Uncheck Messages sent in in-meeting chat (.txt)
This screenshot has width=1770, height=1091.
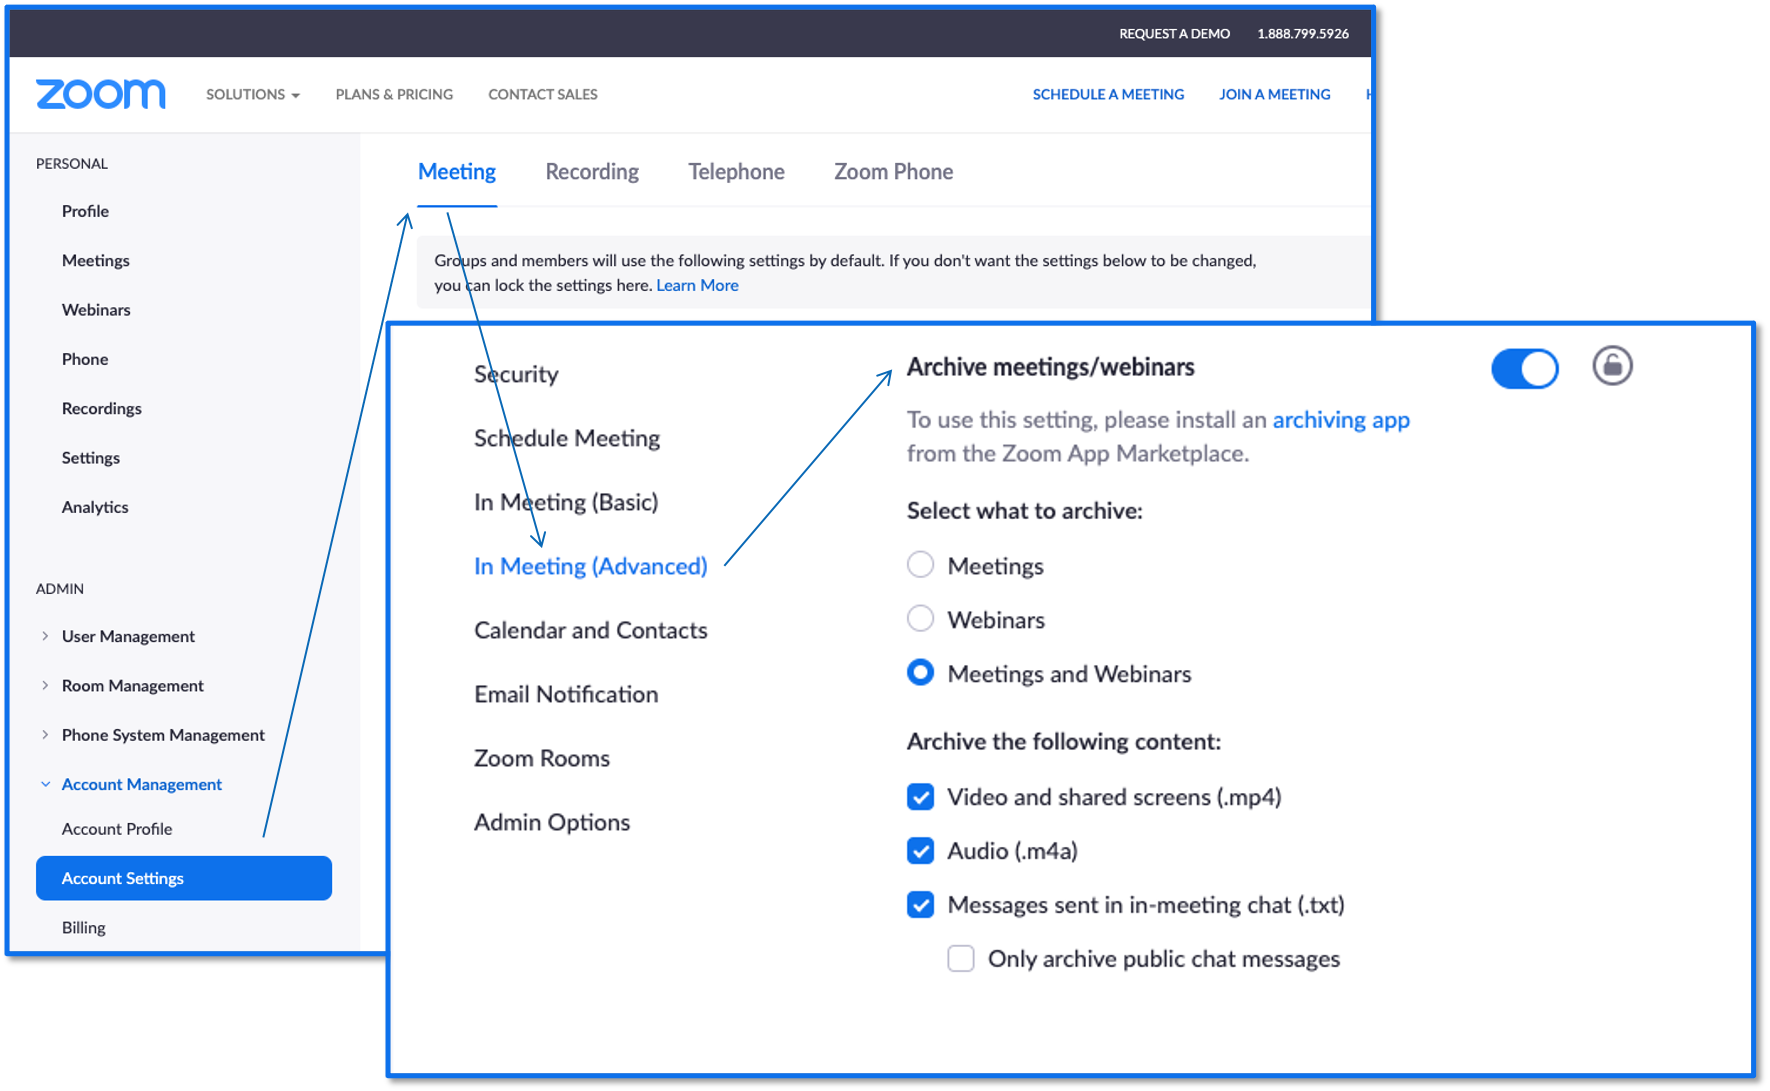[x=920, y=905]
